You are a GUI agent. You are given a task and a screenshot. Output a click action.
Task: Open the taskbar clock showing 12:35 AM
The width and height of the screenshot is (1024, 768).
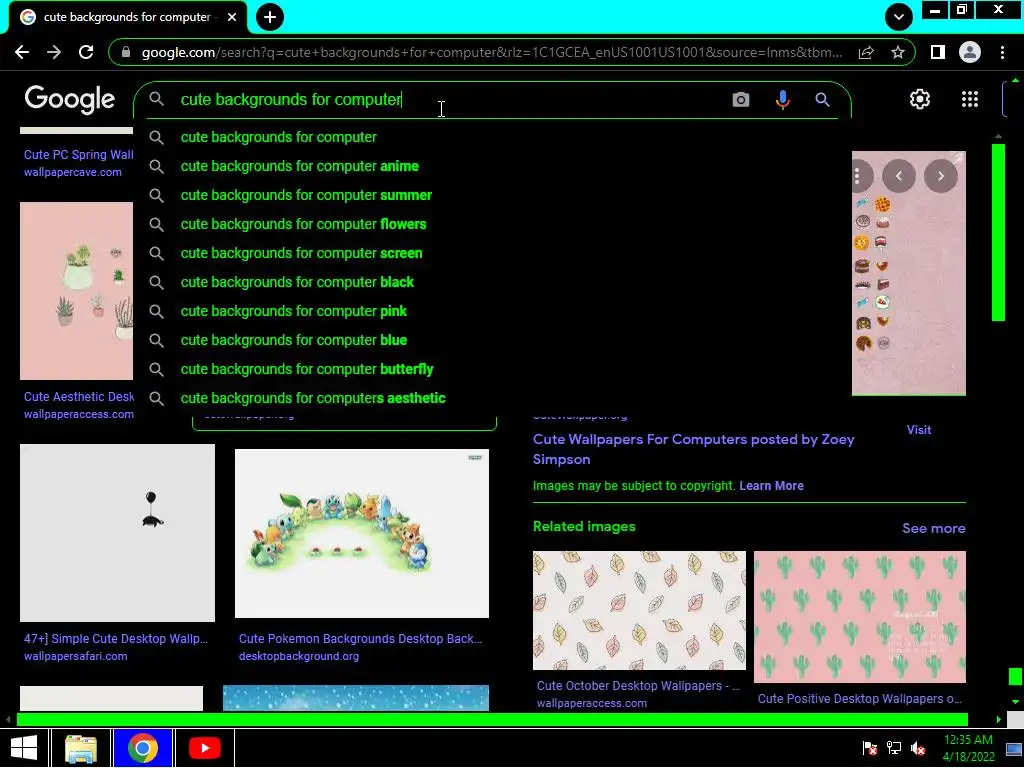[x=968, y=748]
